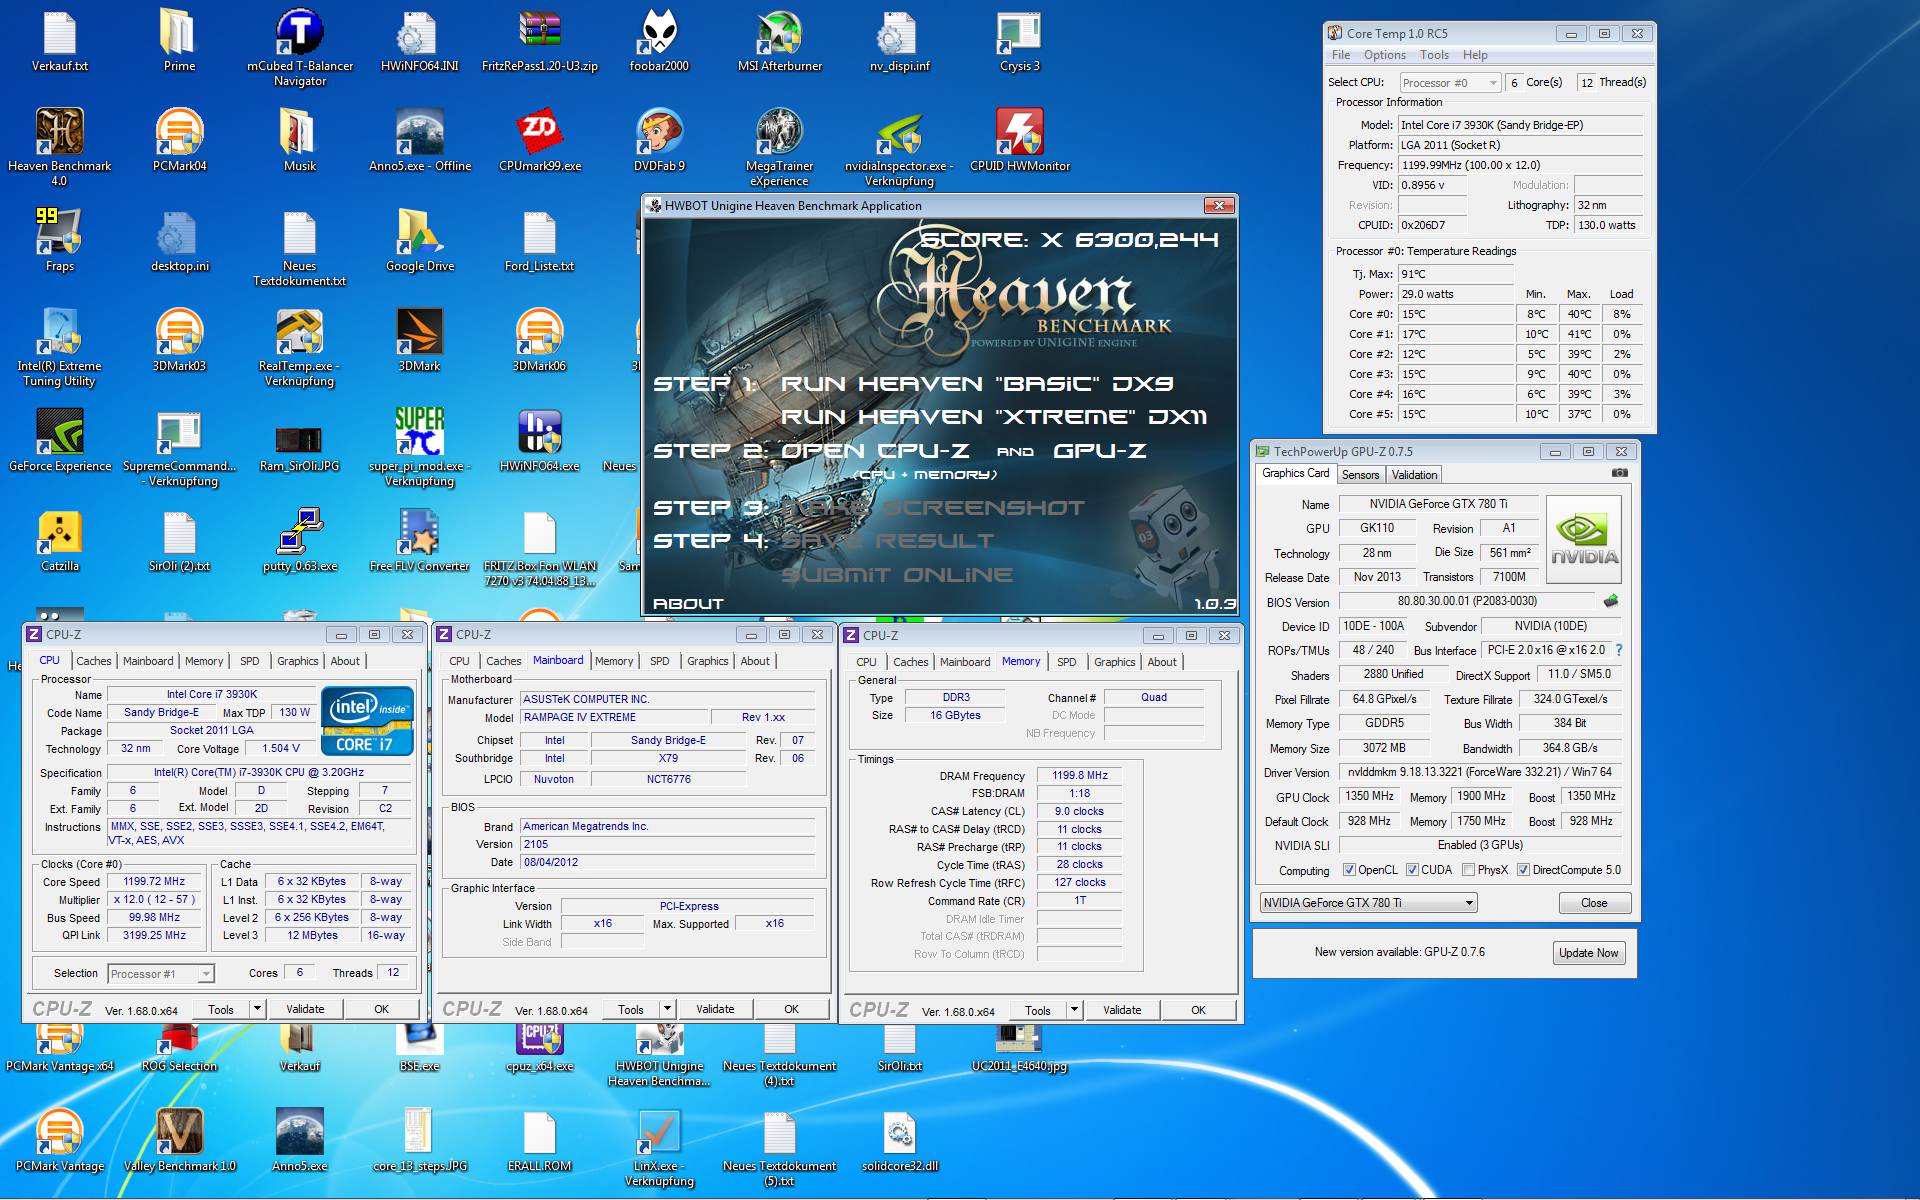Launch super_pi_mod.exe shortcut

tap(419, 447)
